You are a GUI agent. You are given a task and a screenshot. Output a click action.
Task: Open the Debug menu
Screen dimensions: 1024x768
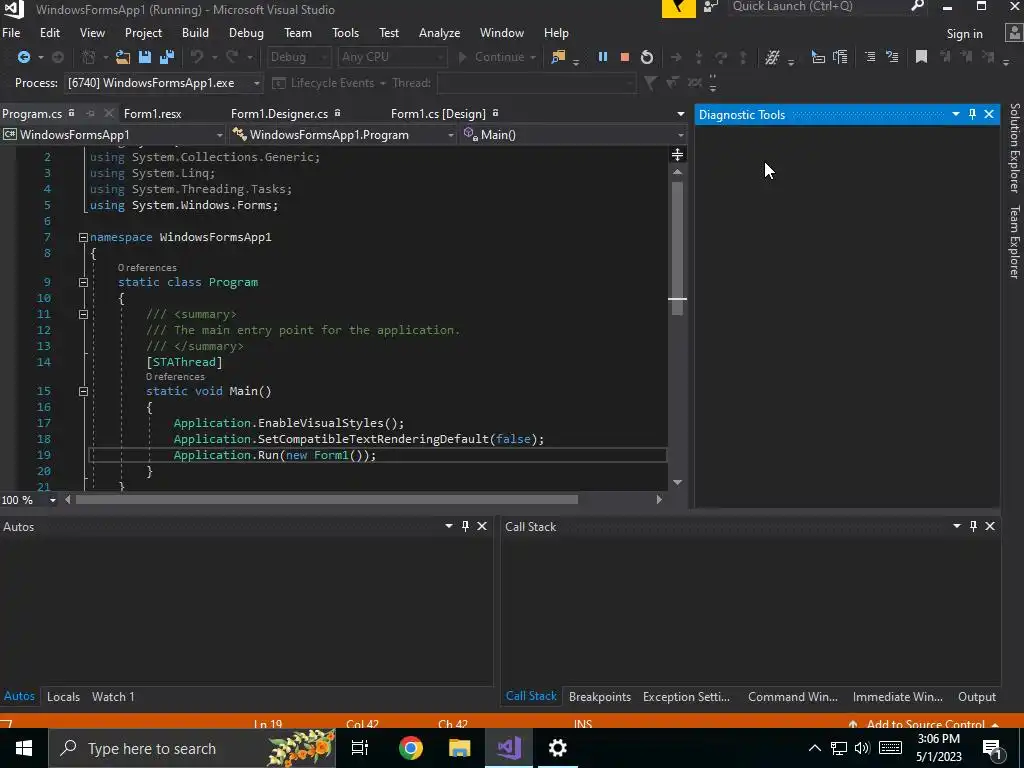[x=246, y=33]
